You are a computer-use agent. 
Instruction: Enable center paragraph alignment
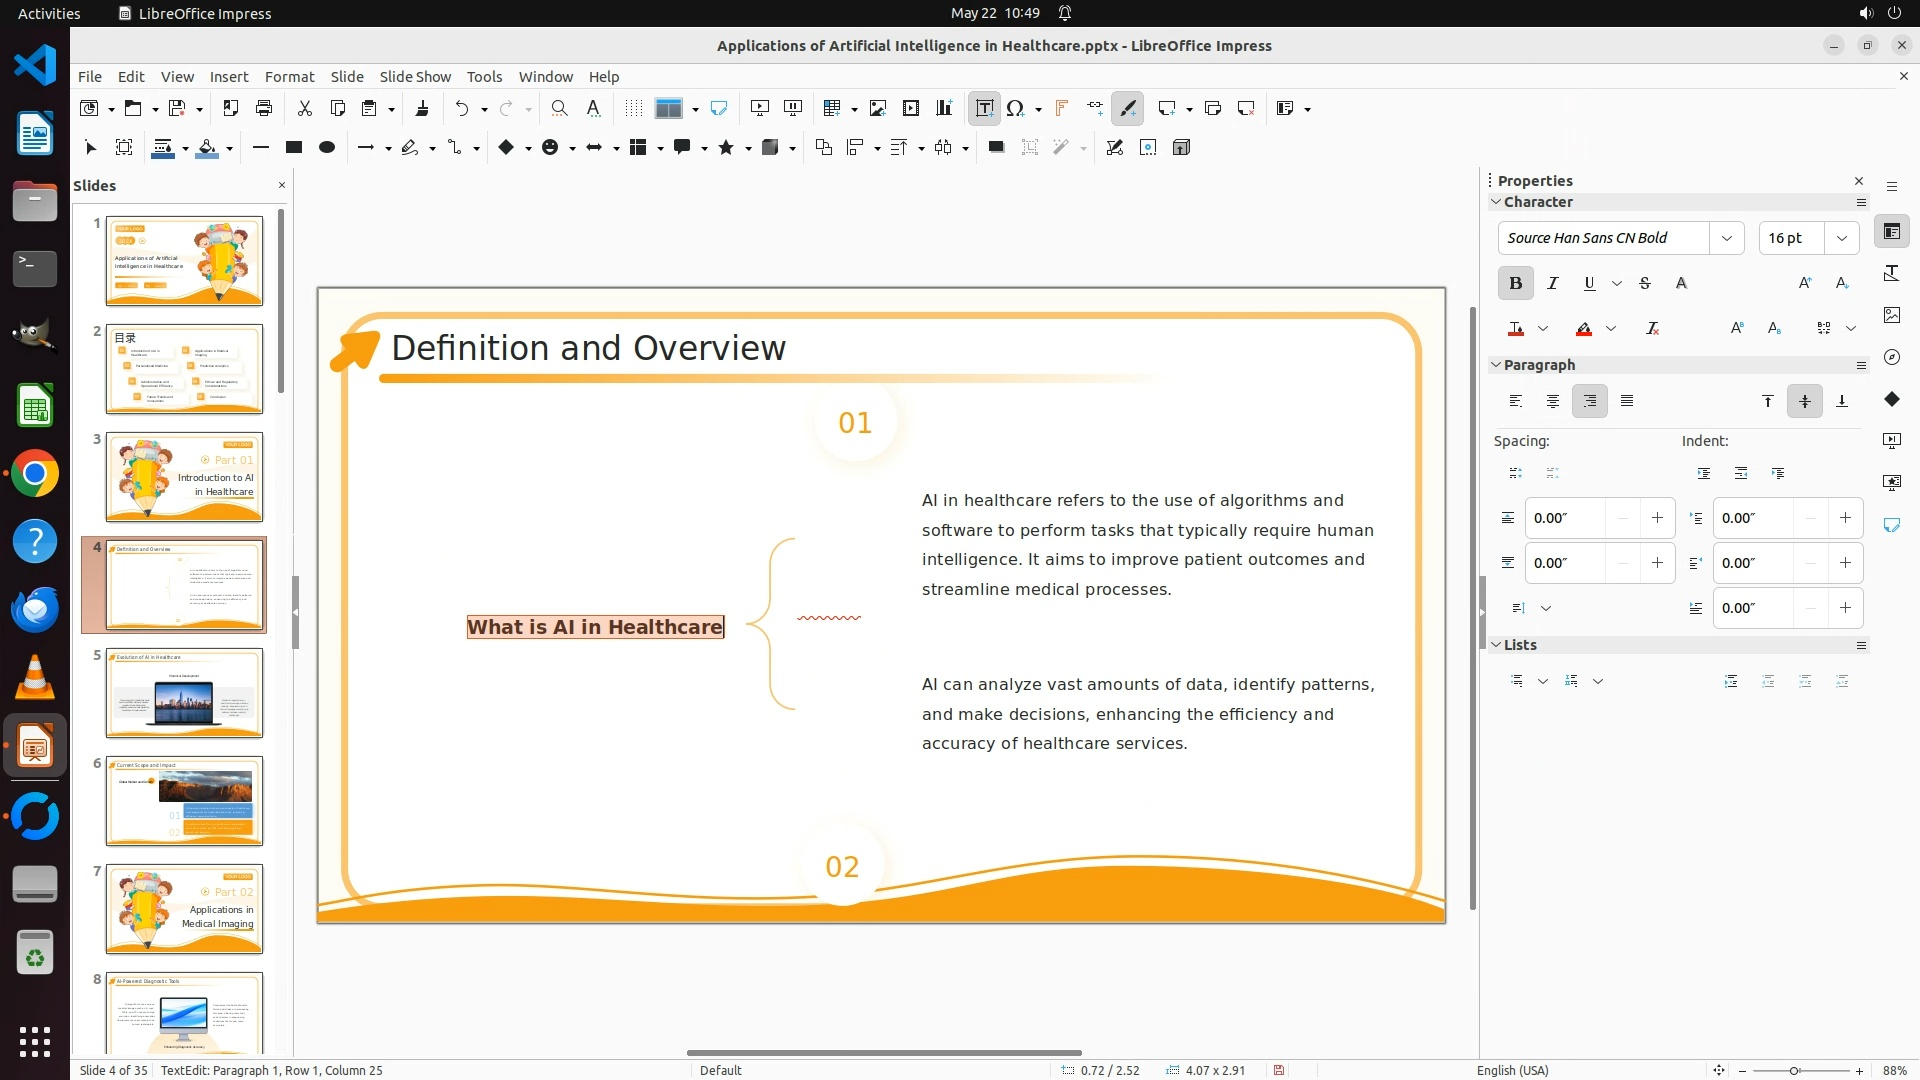pos(1552,401)
